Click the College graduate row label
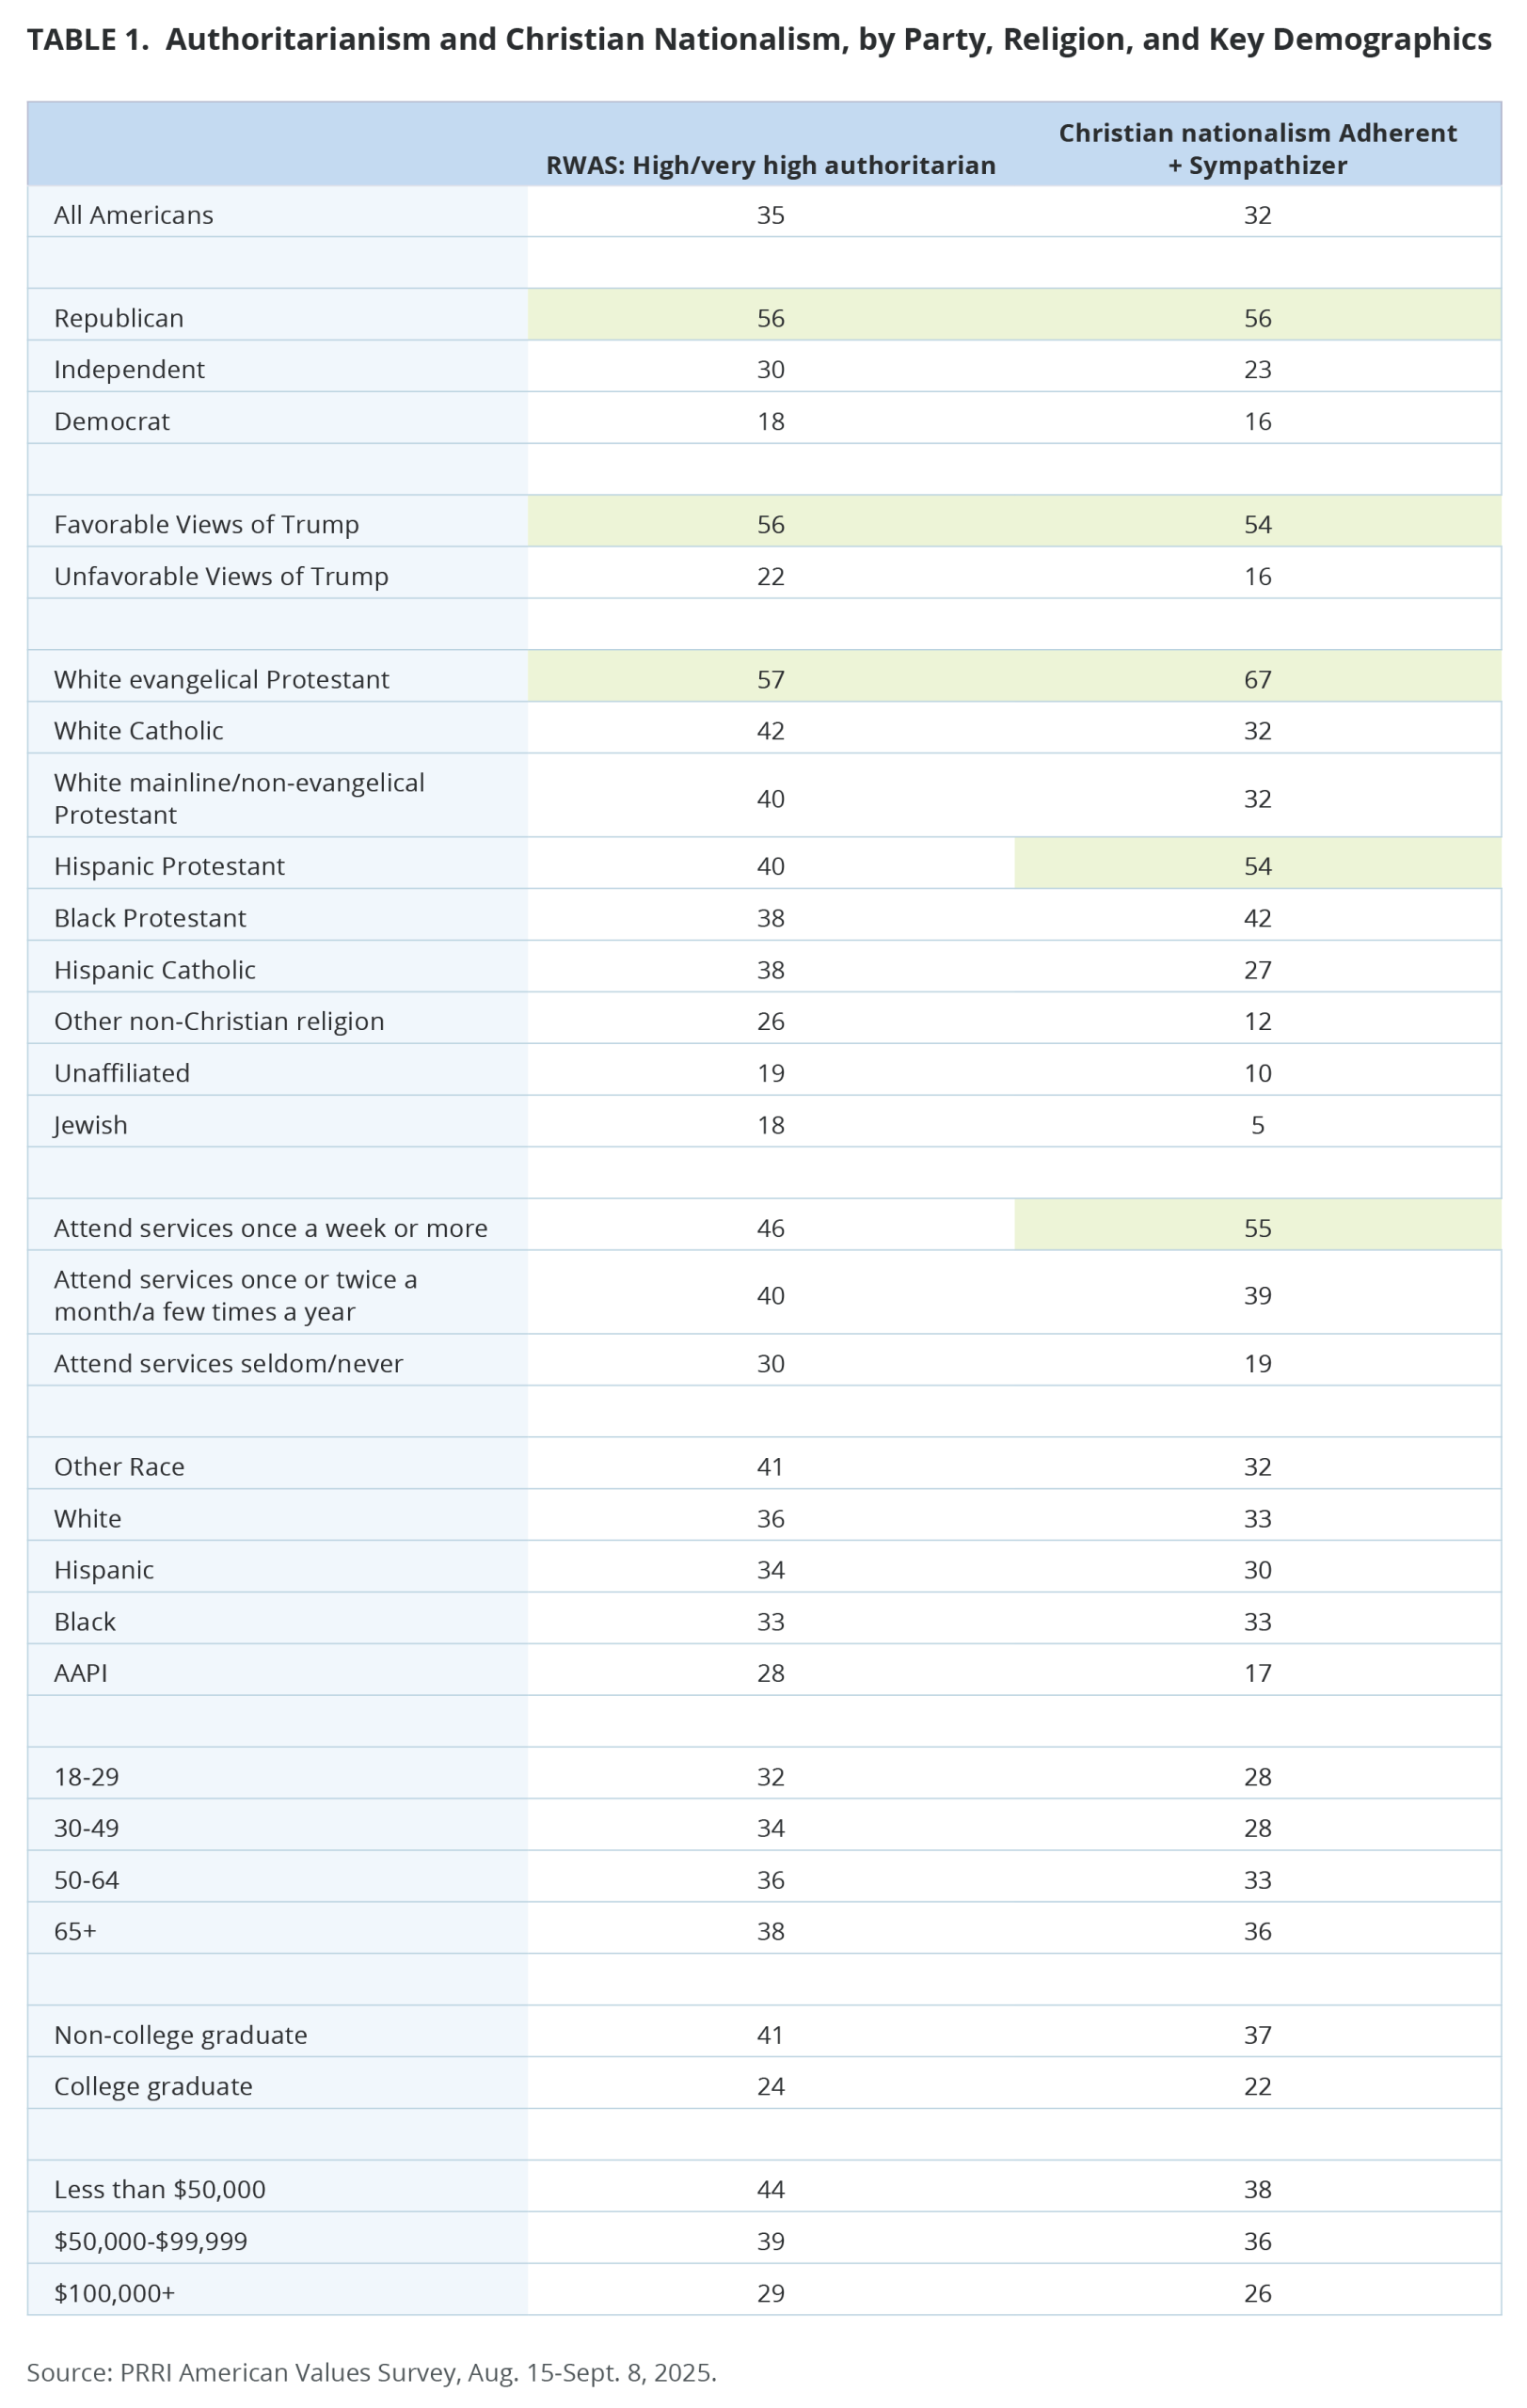This screenshot has height=2408, width=1527. [153, 2086]
